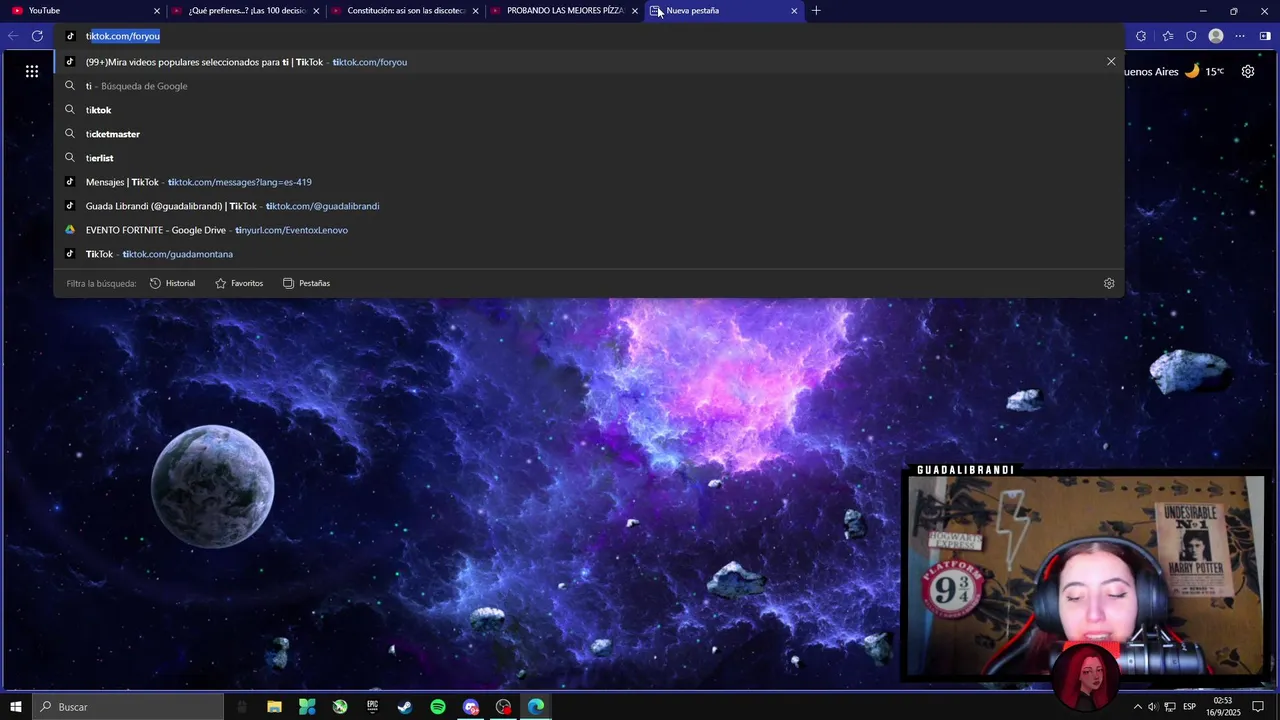This screenshot has width=1280, height=720.
Task: Open Edge settings and more menu
Action: click(x=1240, y=36)
